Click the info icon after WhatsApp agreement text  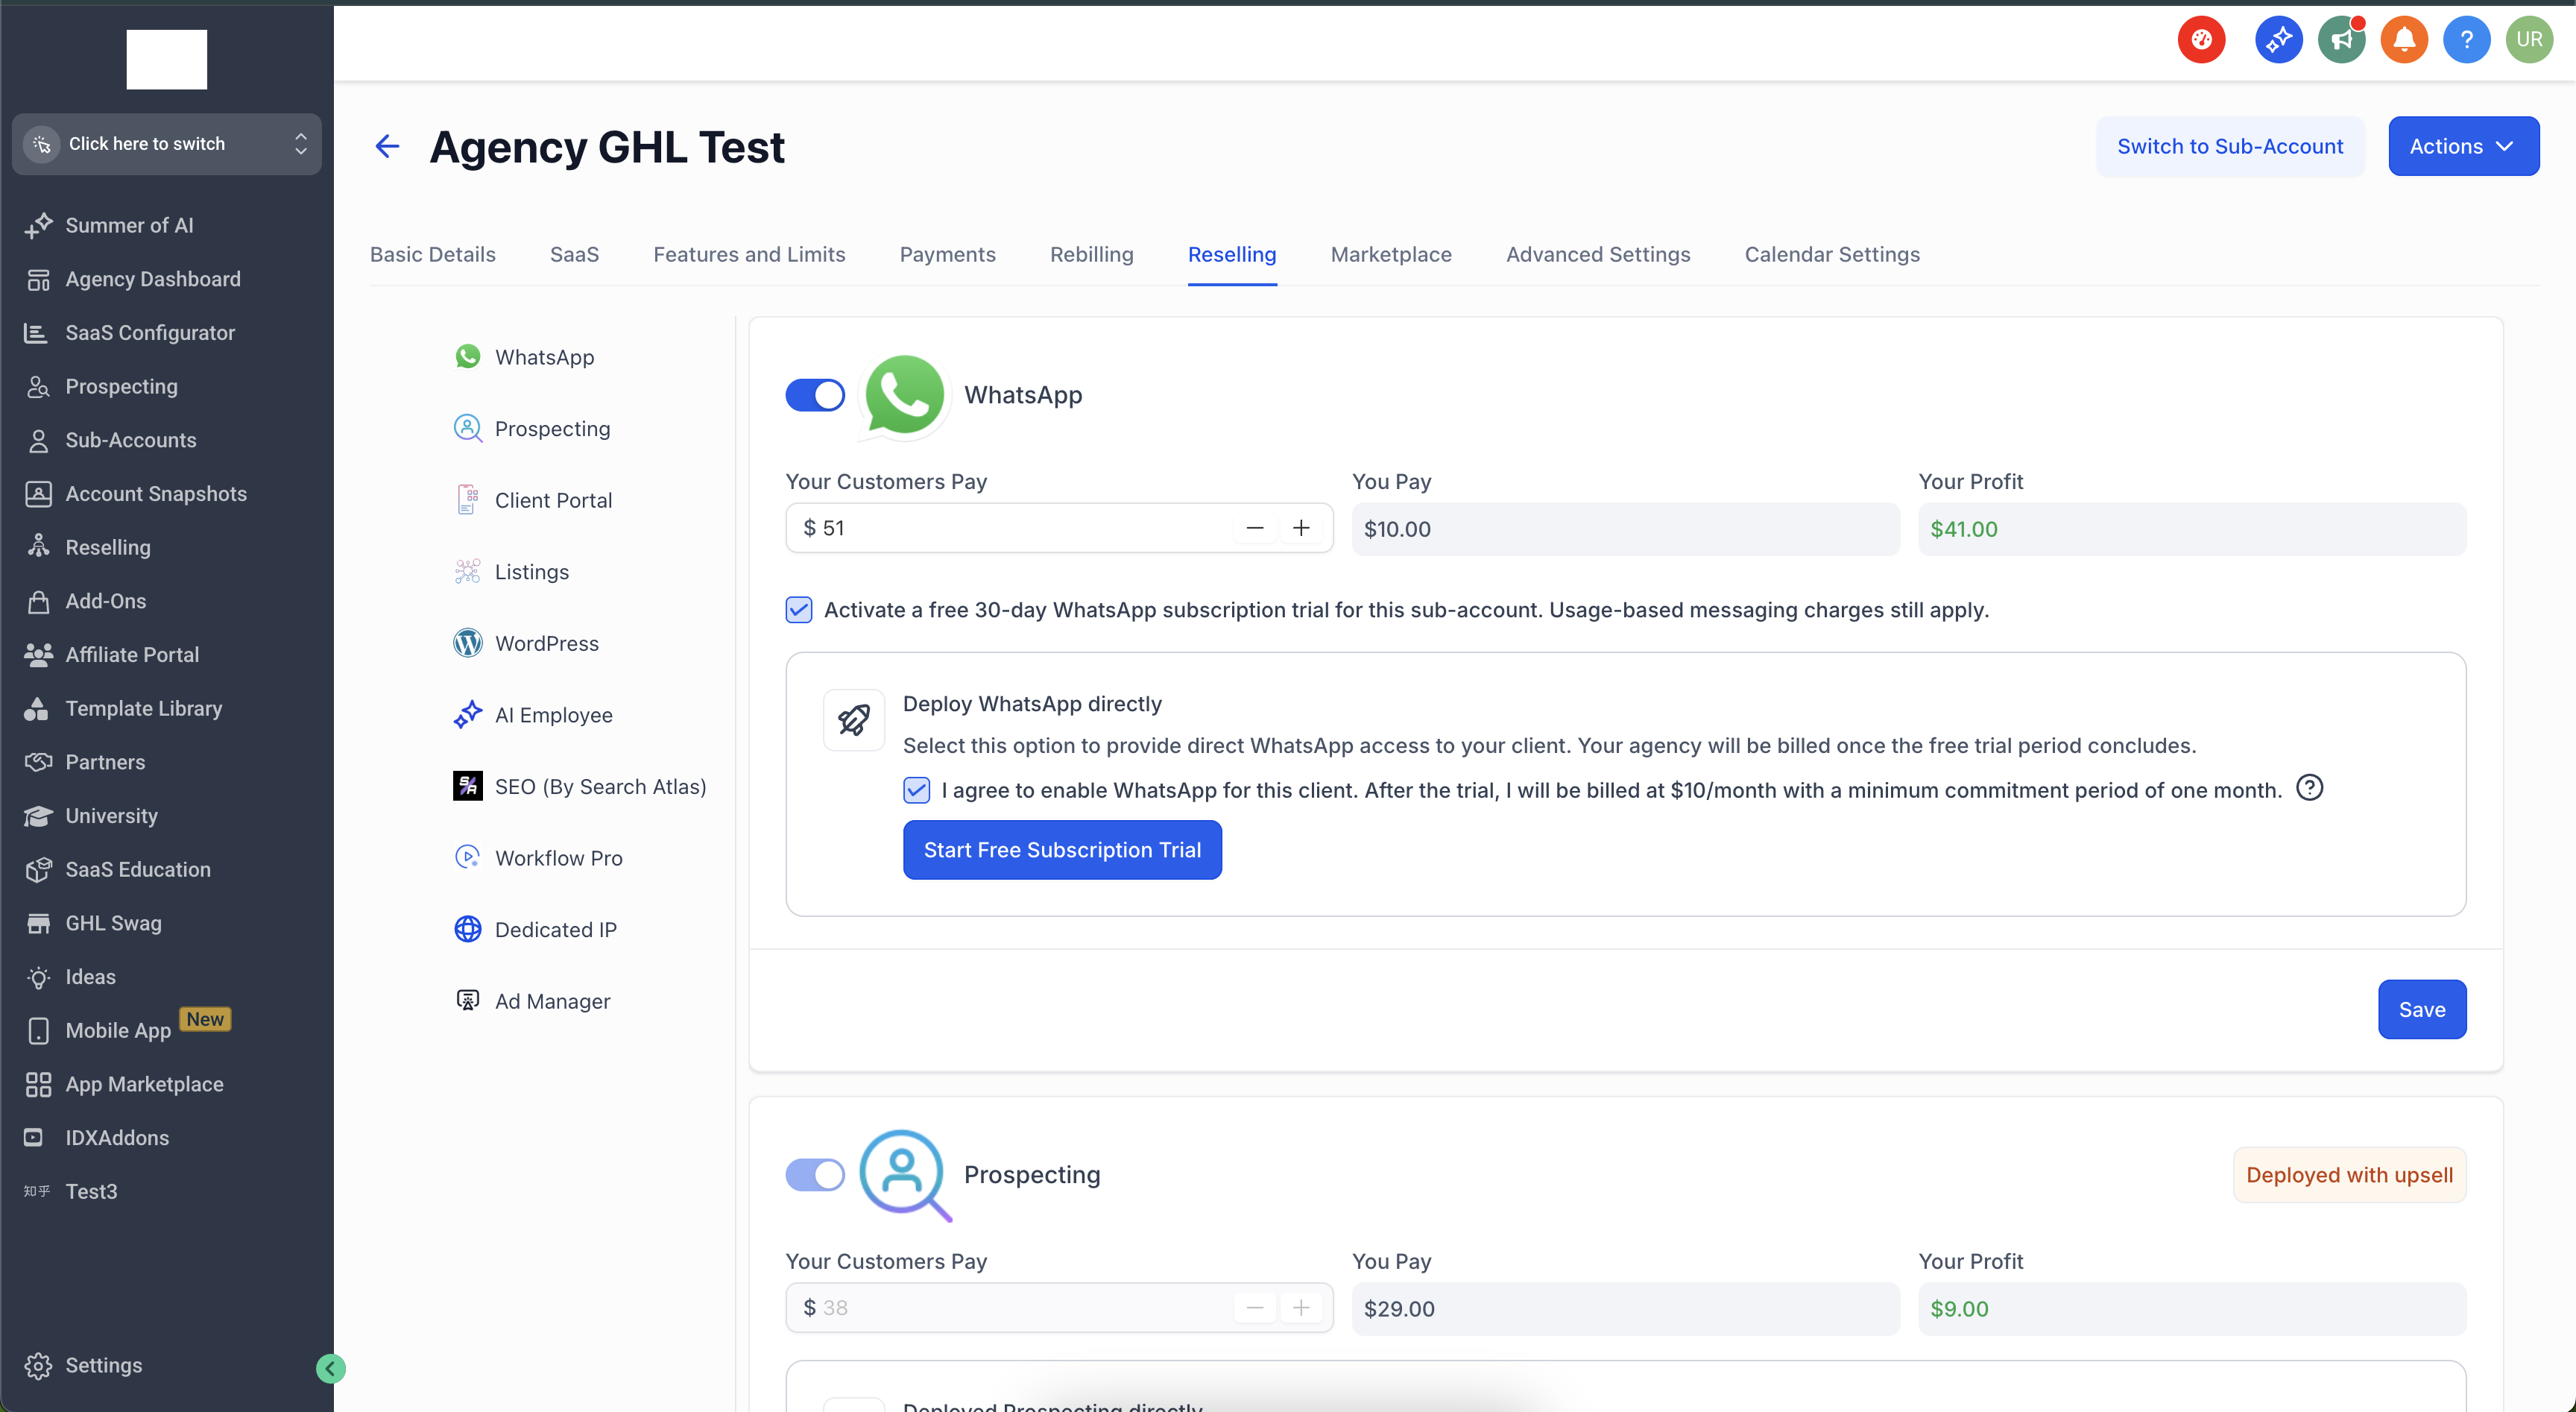[2309, 788]
